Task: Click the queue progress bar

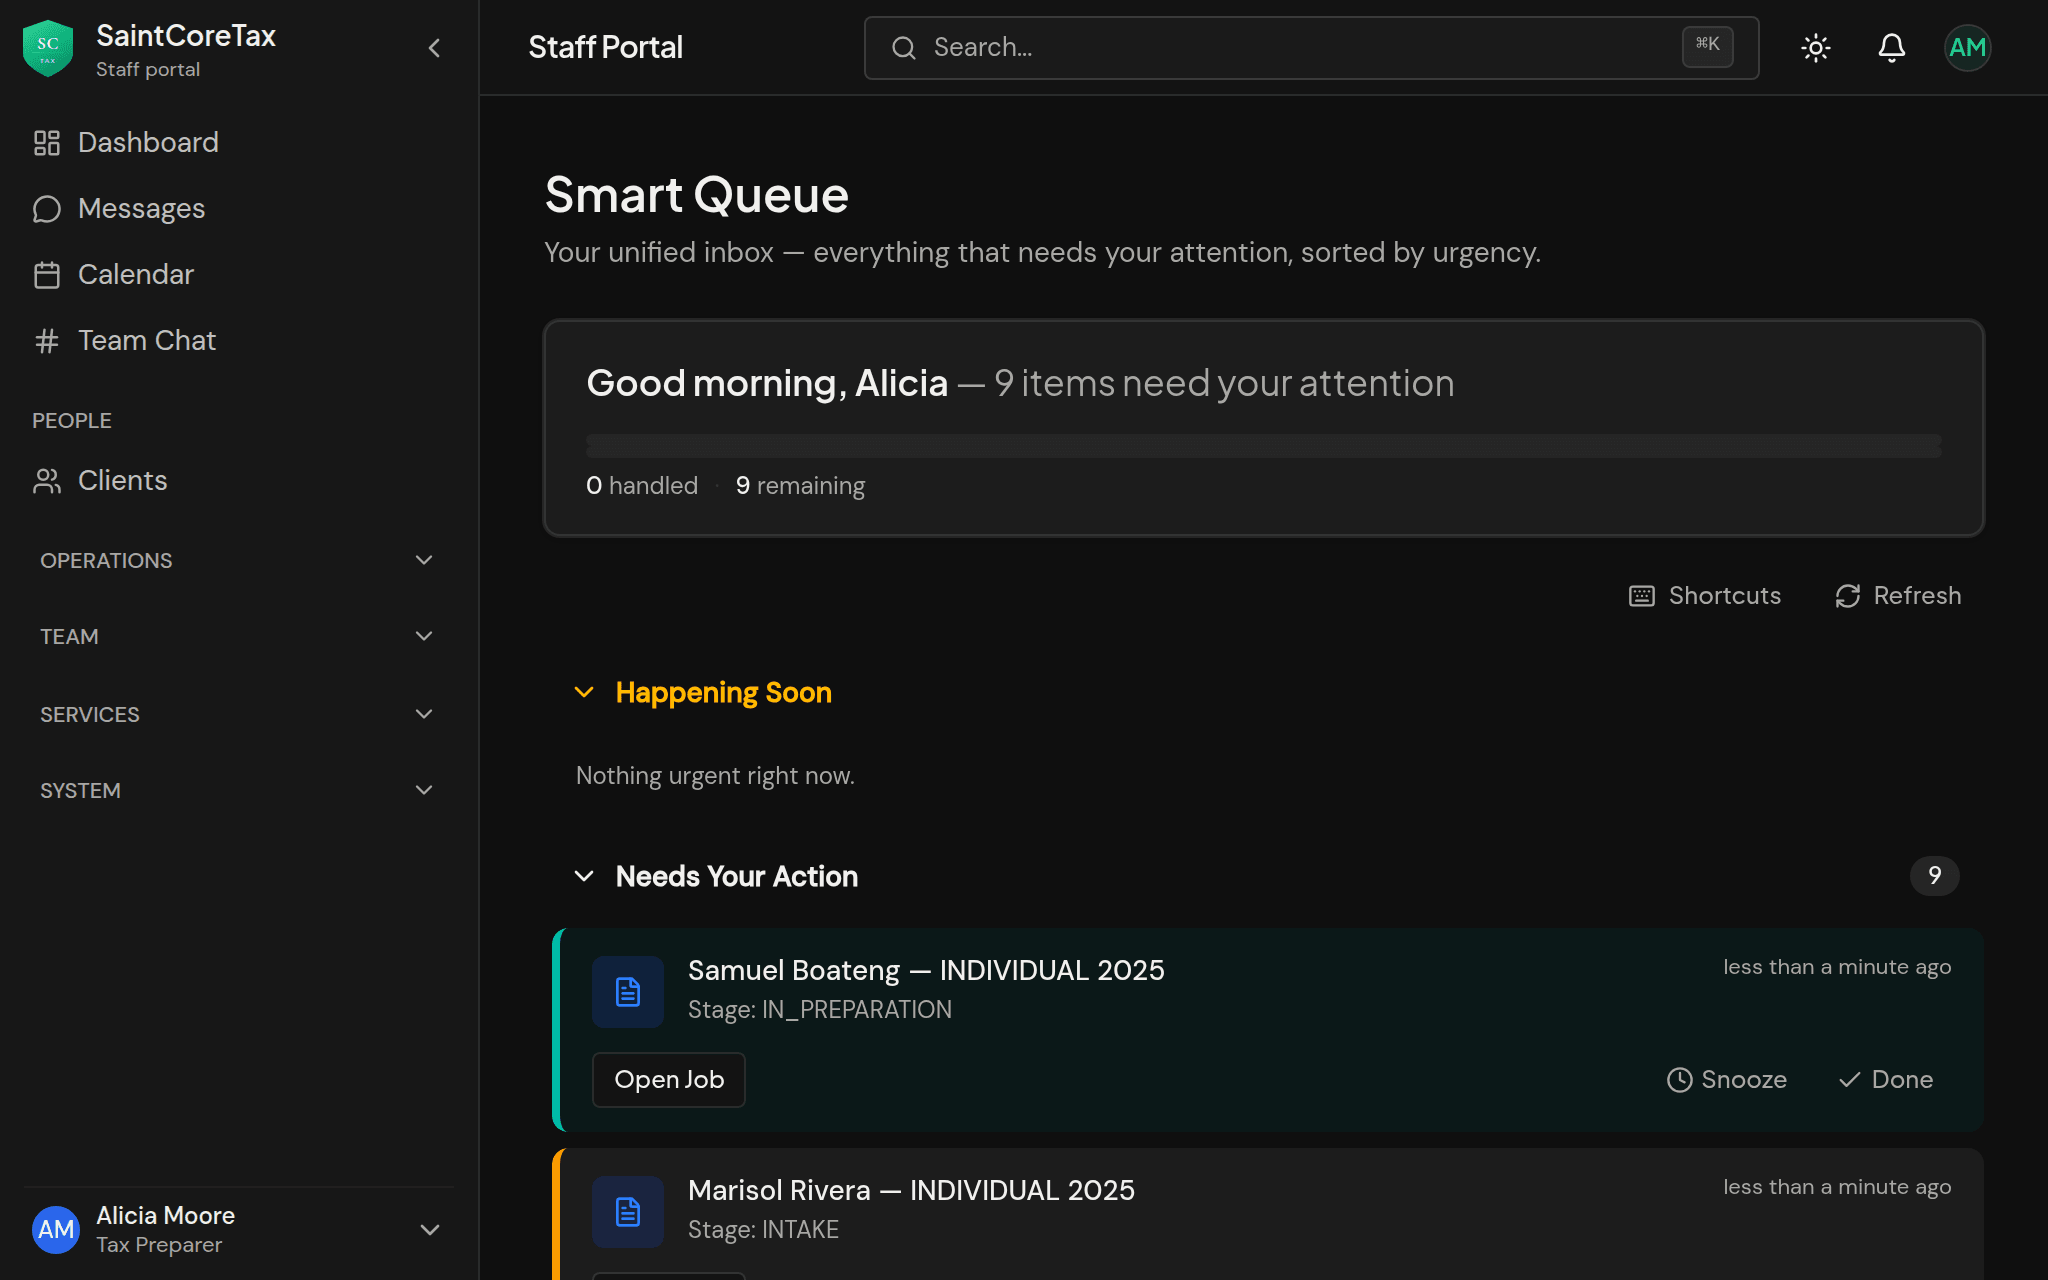Action: pyautogui.click(x=1264, y=446)
